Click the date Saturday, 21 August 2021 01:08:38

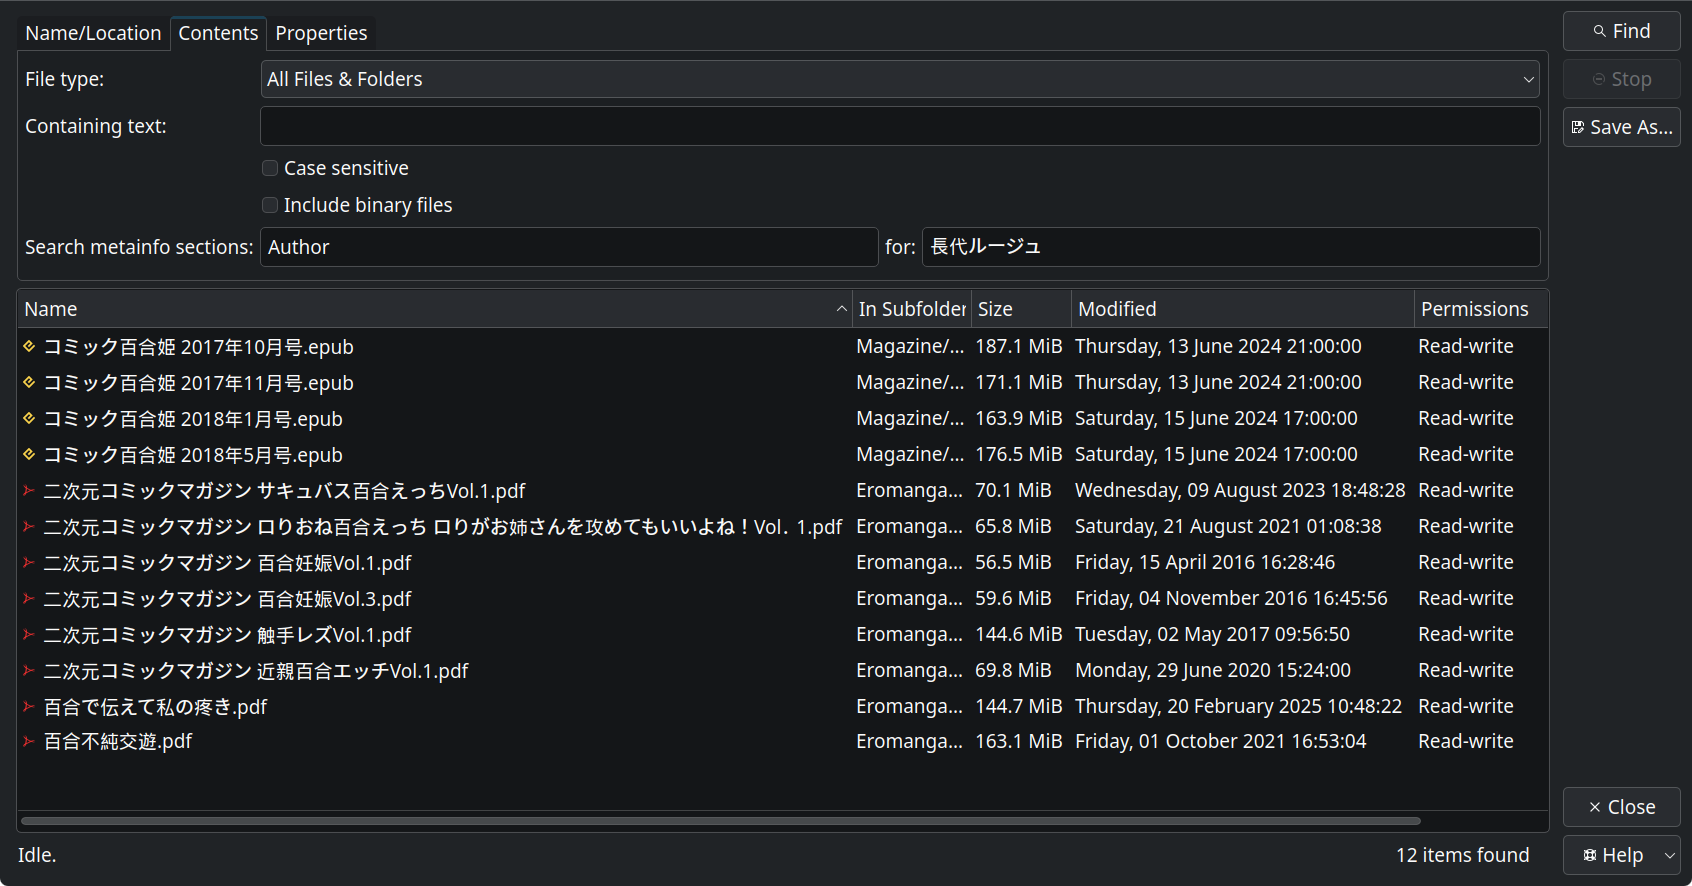tap(1228, 526)
